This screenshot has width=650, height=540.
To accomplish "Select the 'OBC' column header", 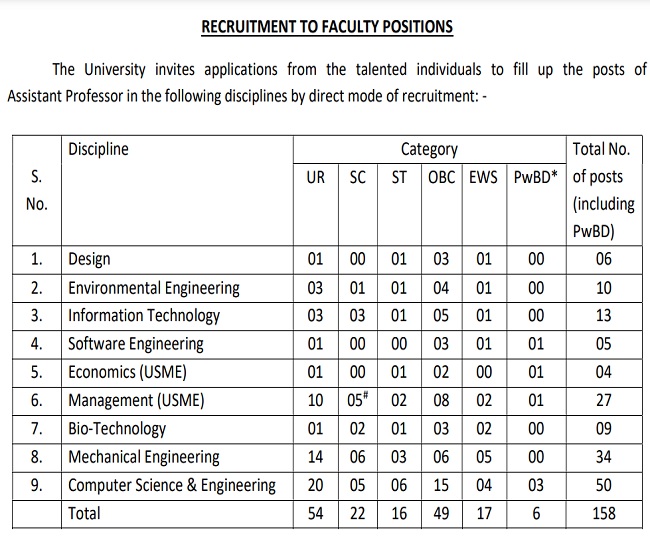I will point(441,177).
